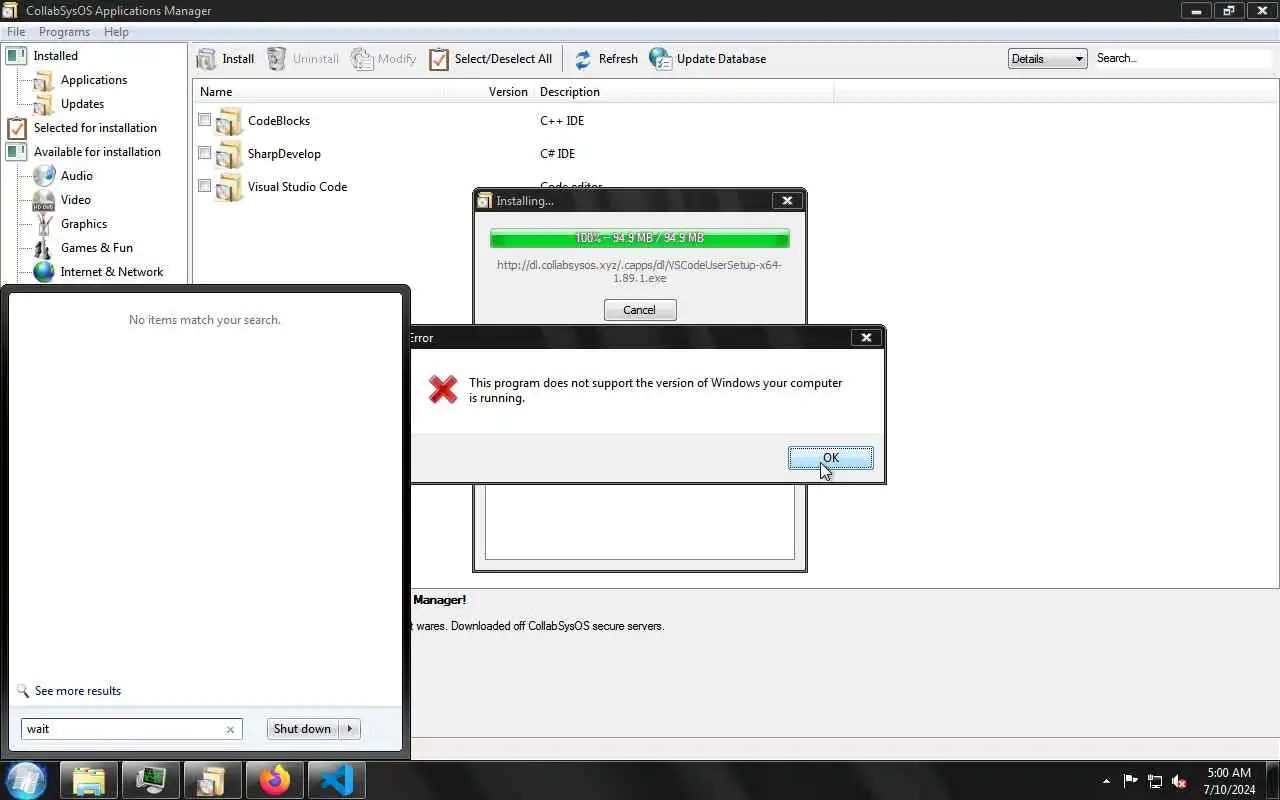
Task: Click the Uninstall trash icon
Action: [x=277, y=59]
